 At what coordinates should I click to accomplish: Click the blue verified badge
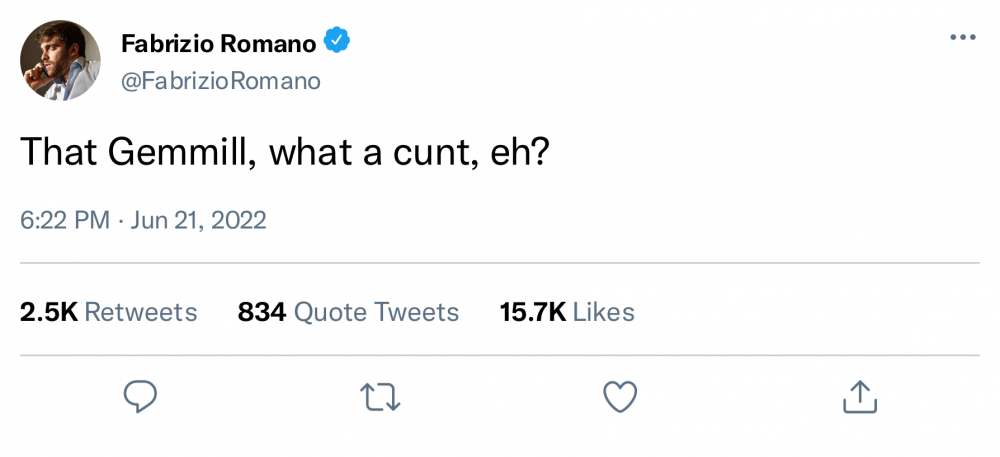tap(337, 41)
